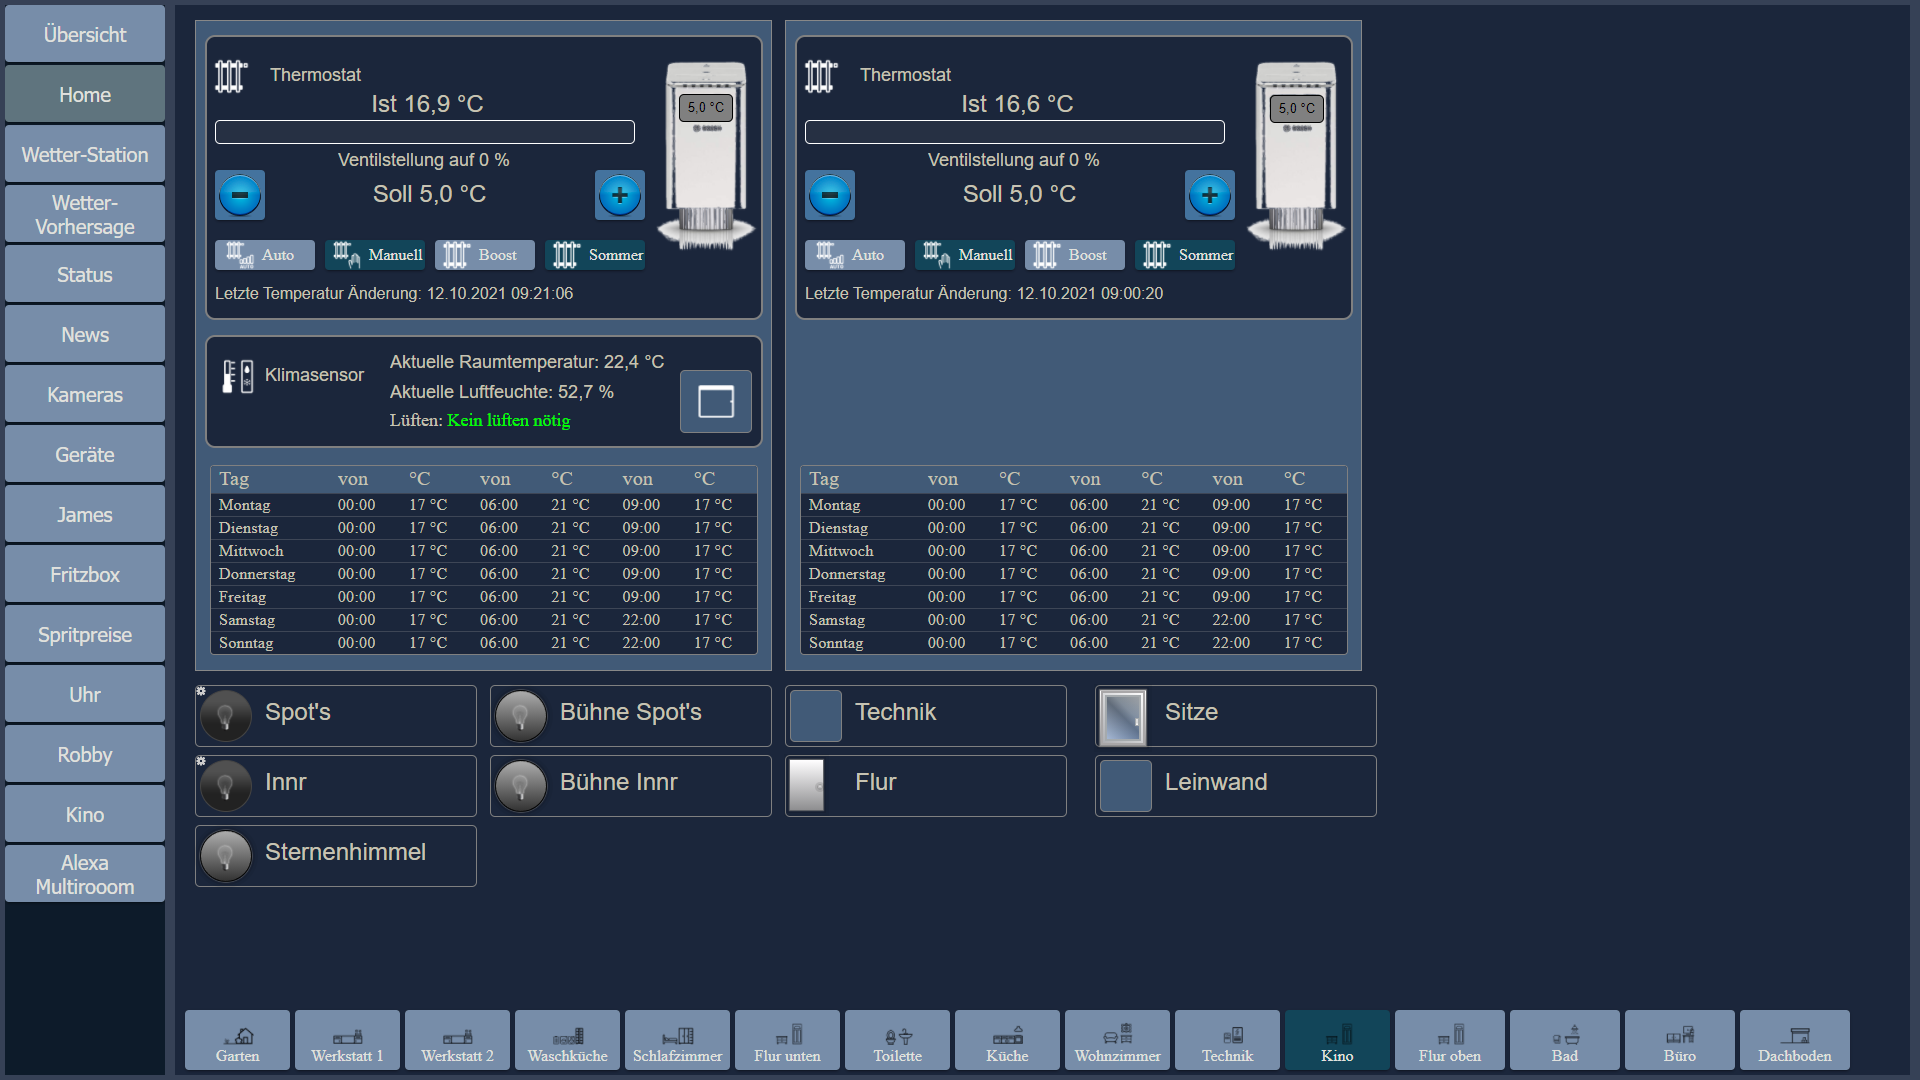This screenshot has width=1920, height=1080.
Task: Open Wetter-Vorhersage page
Action: coord(85,214)
